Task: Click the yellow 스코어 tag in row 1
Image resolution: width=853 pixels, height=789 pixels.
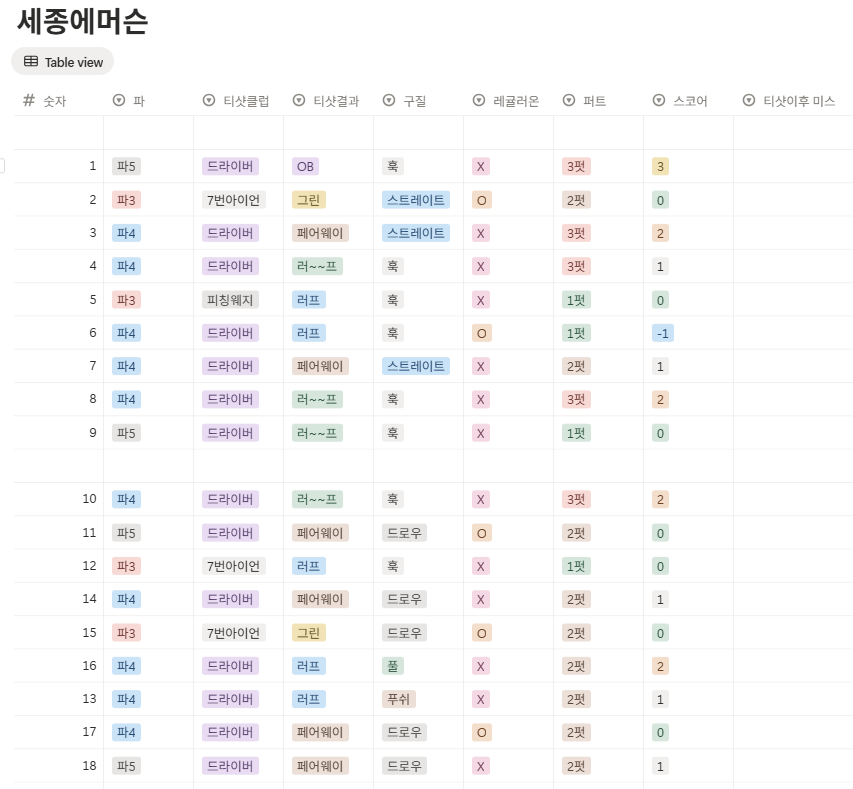Action: point(660,166)
